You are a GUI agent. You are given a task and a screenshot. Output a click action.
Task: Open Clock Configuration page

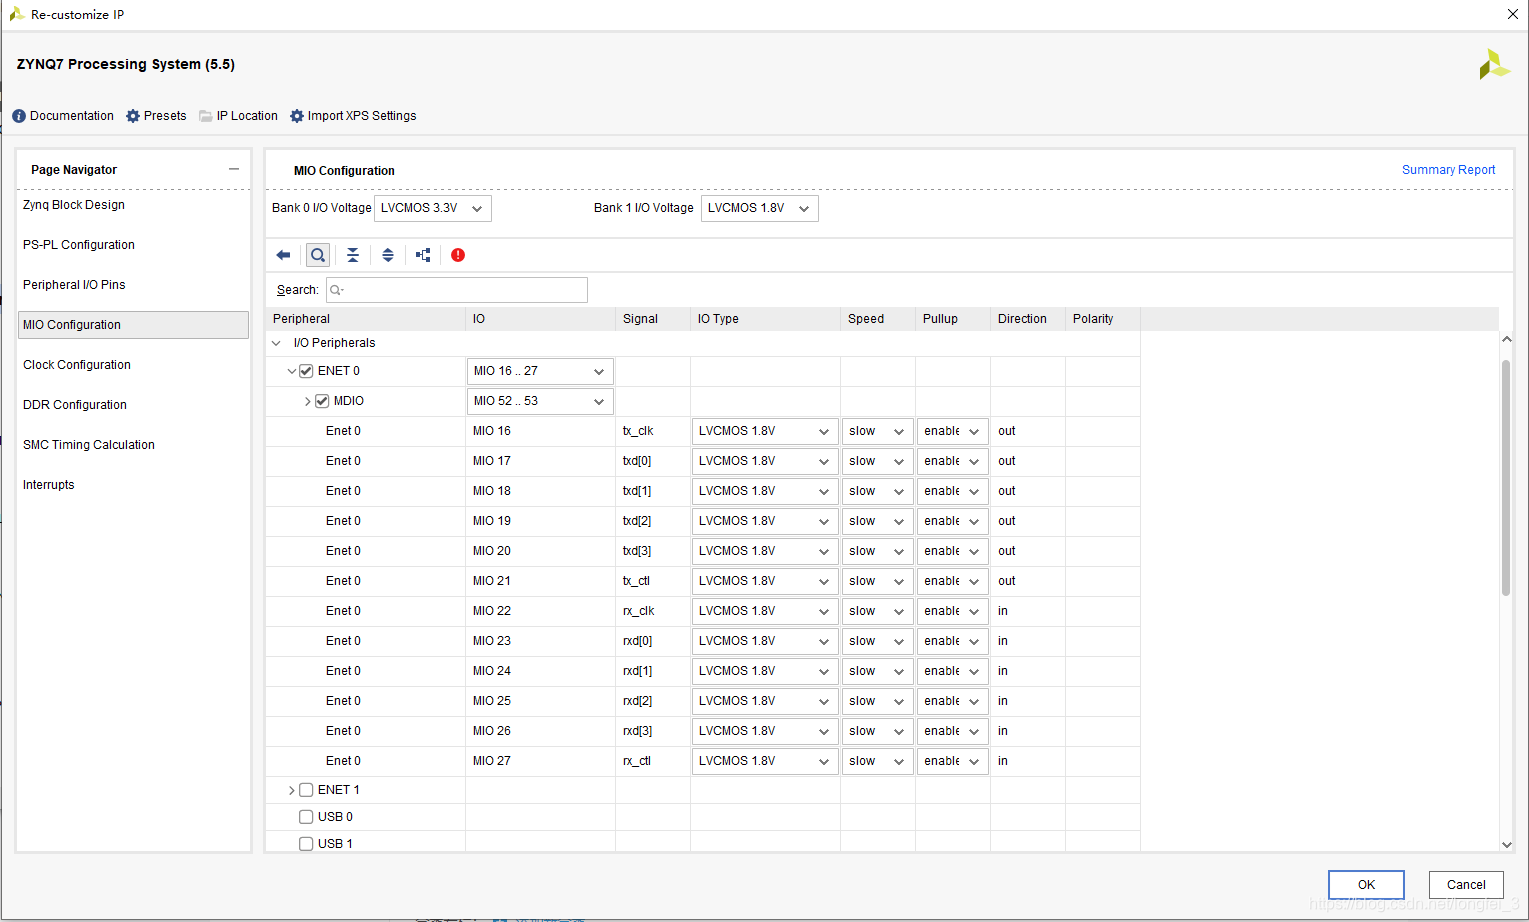pos(77,365)
